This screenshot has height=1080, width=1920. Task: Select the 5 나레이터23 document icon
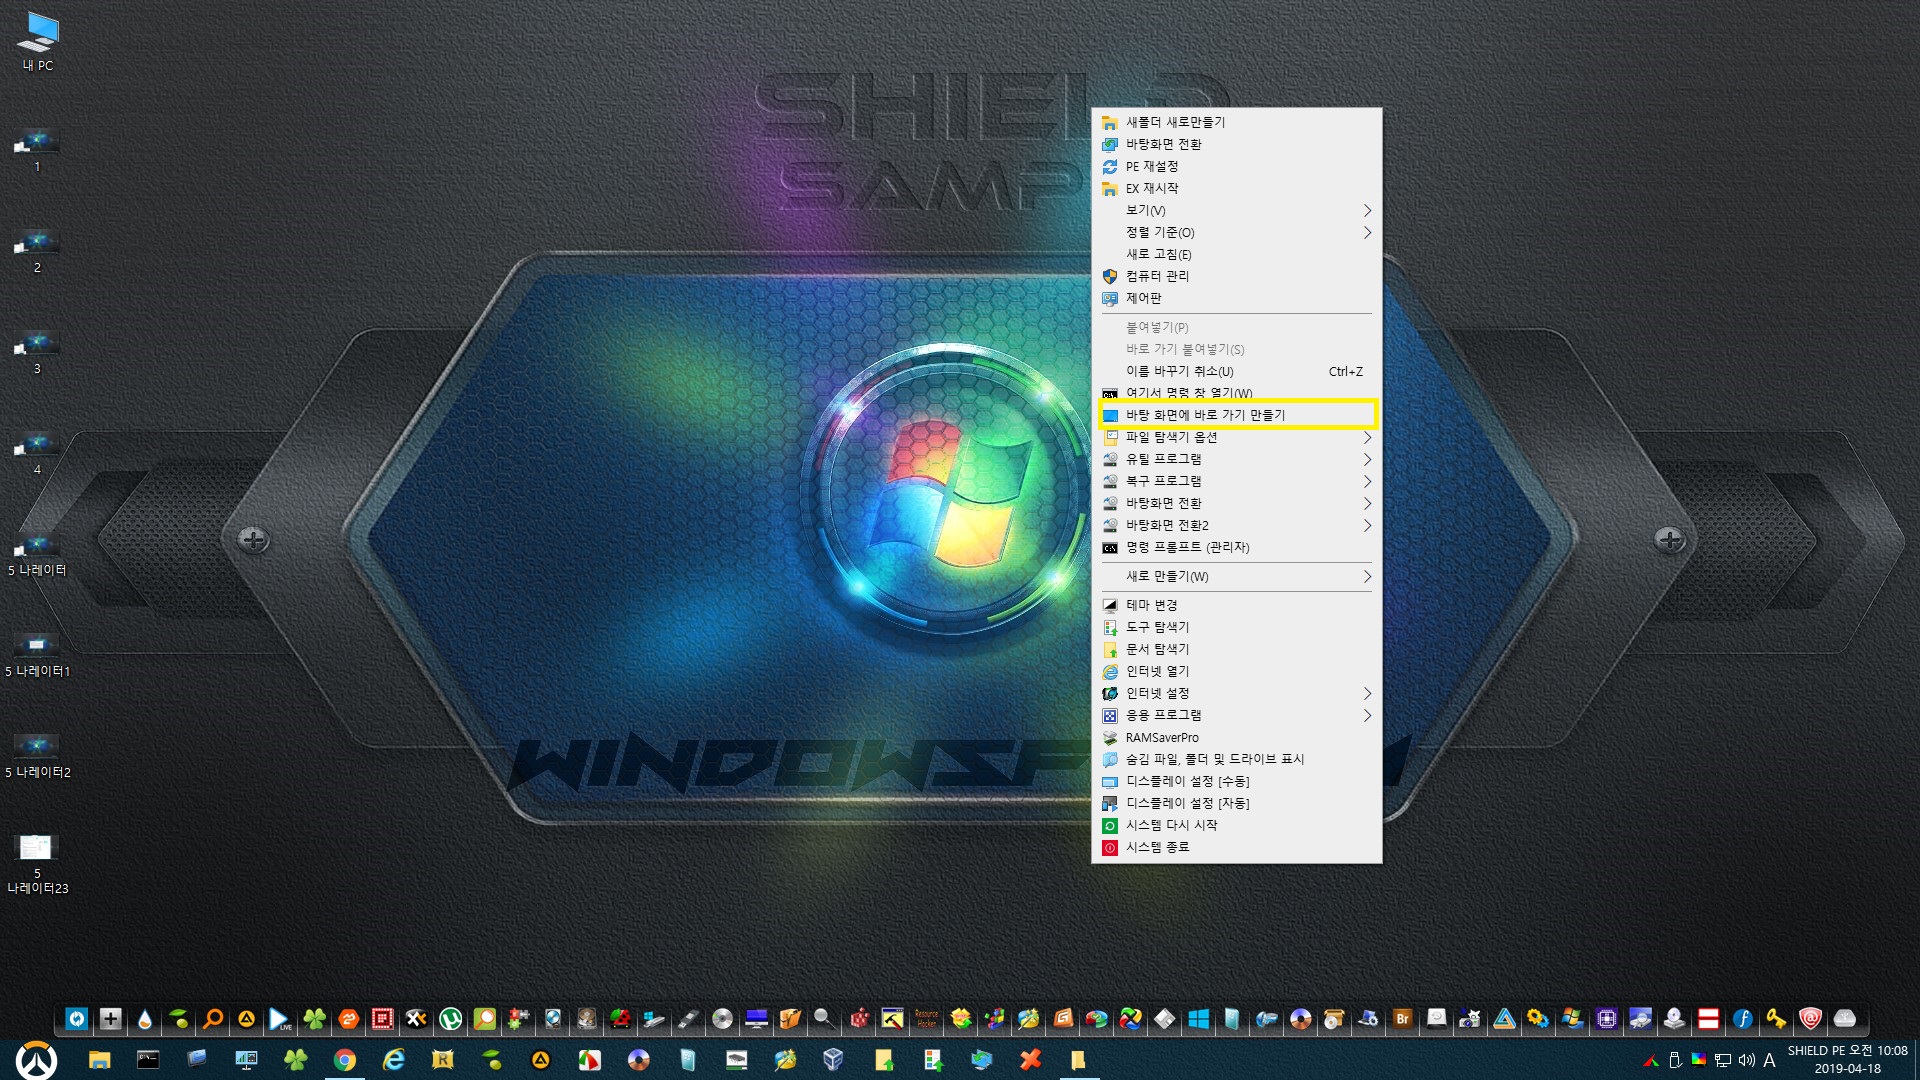[x=37, y=864]
